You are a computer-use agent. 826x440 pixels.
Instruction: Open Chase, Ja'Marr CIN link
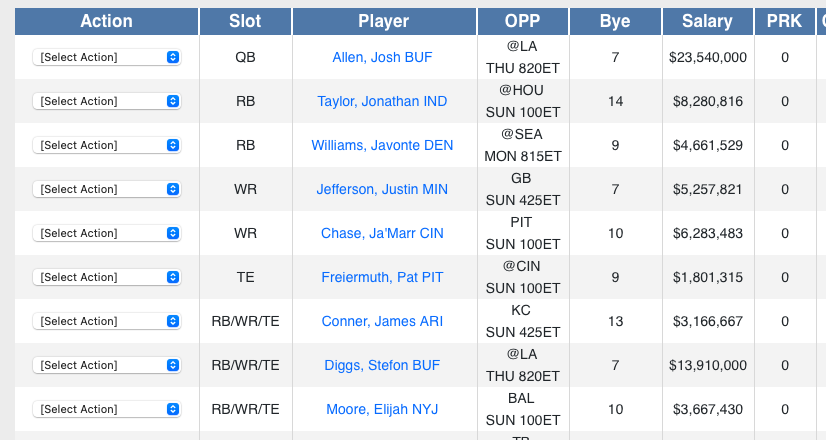(x=382, y=233)
